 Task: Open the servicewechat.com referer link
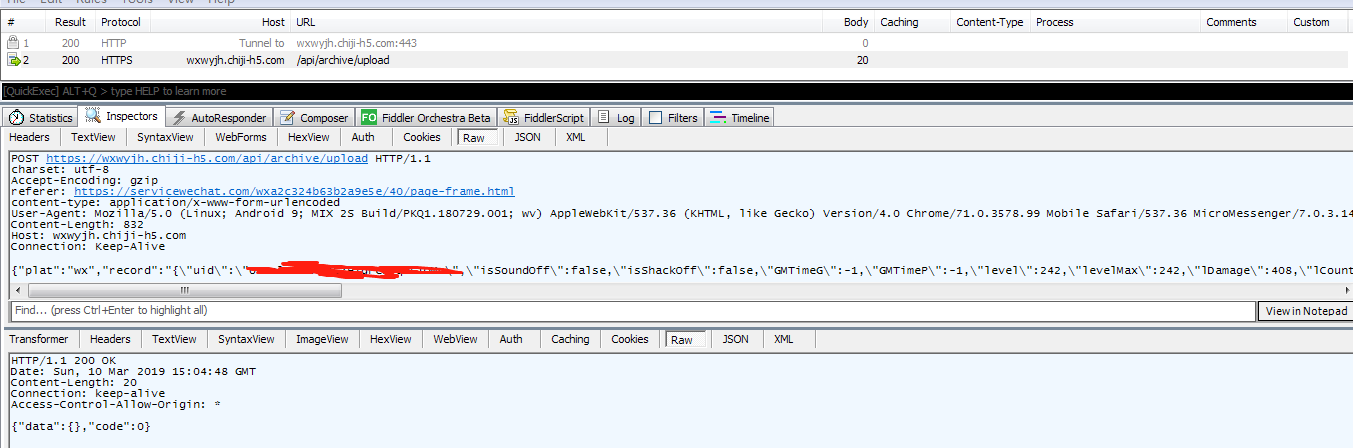294,191
